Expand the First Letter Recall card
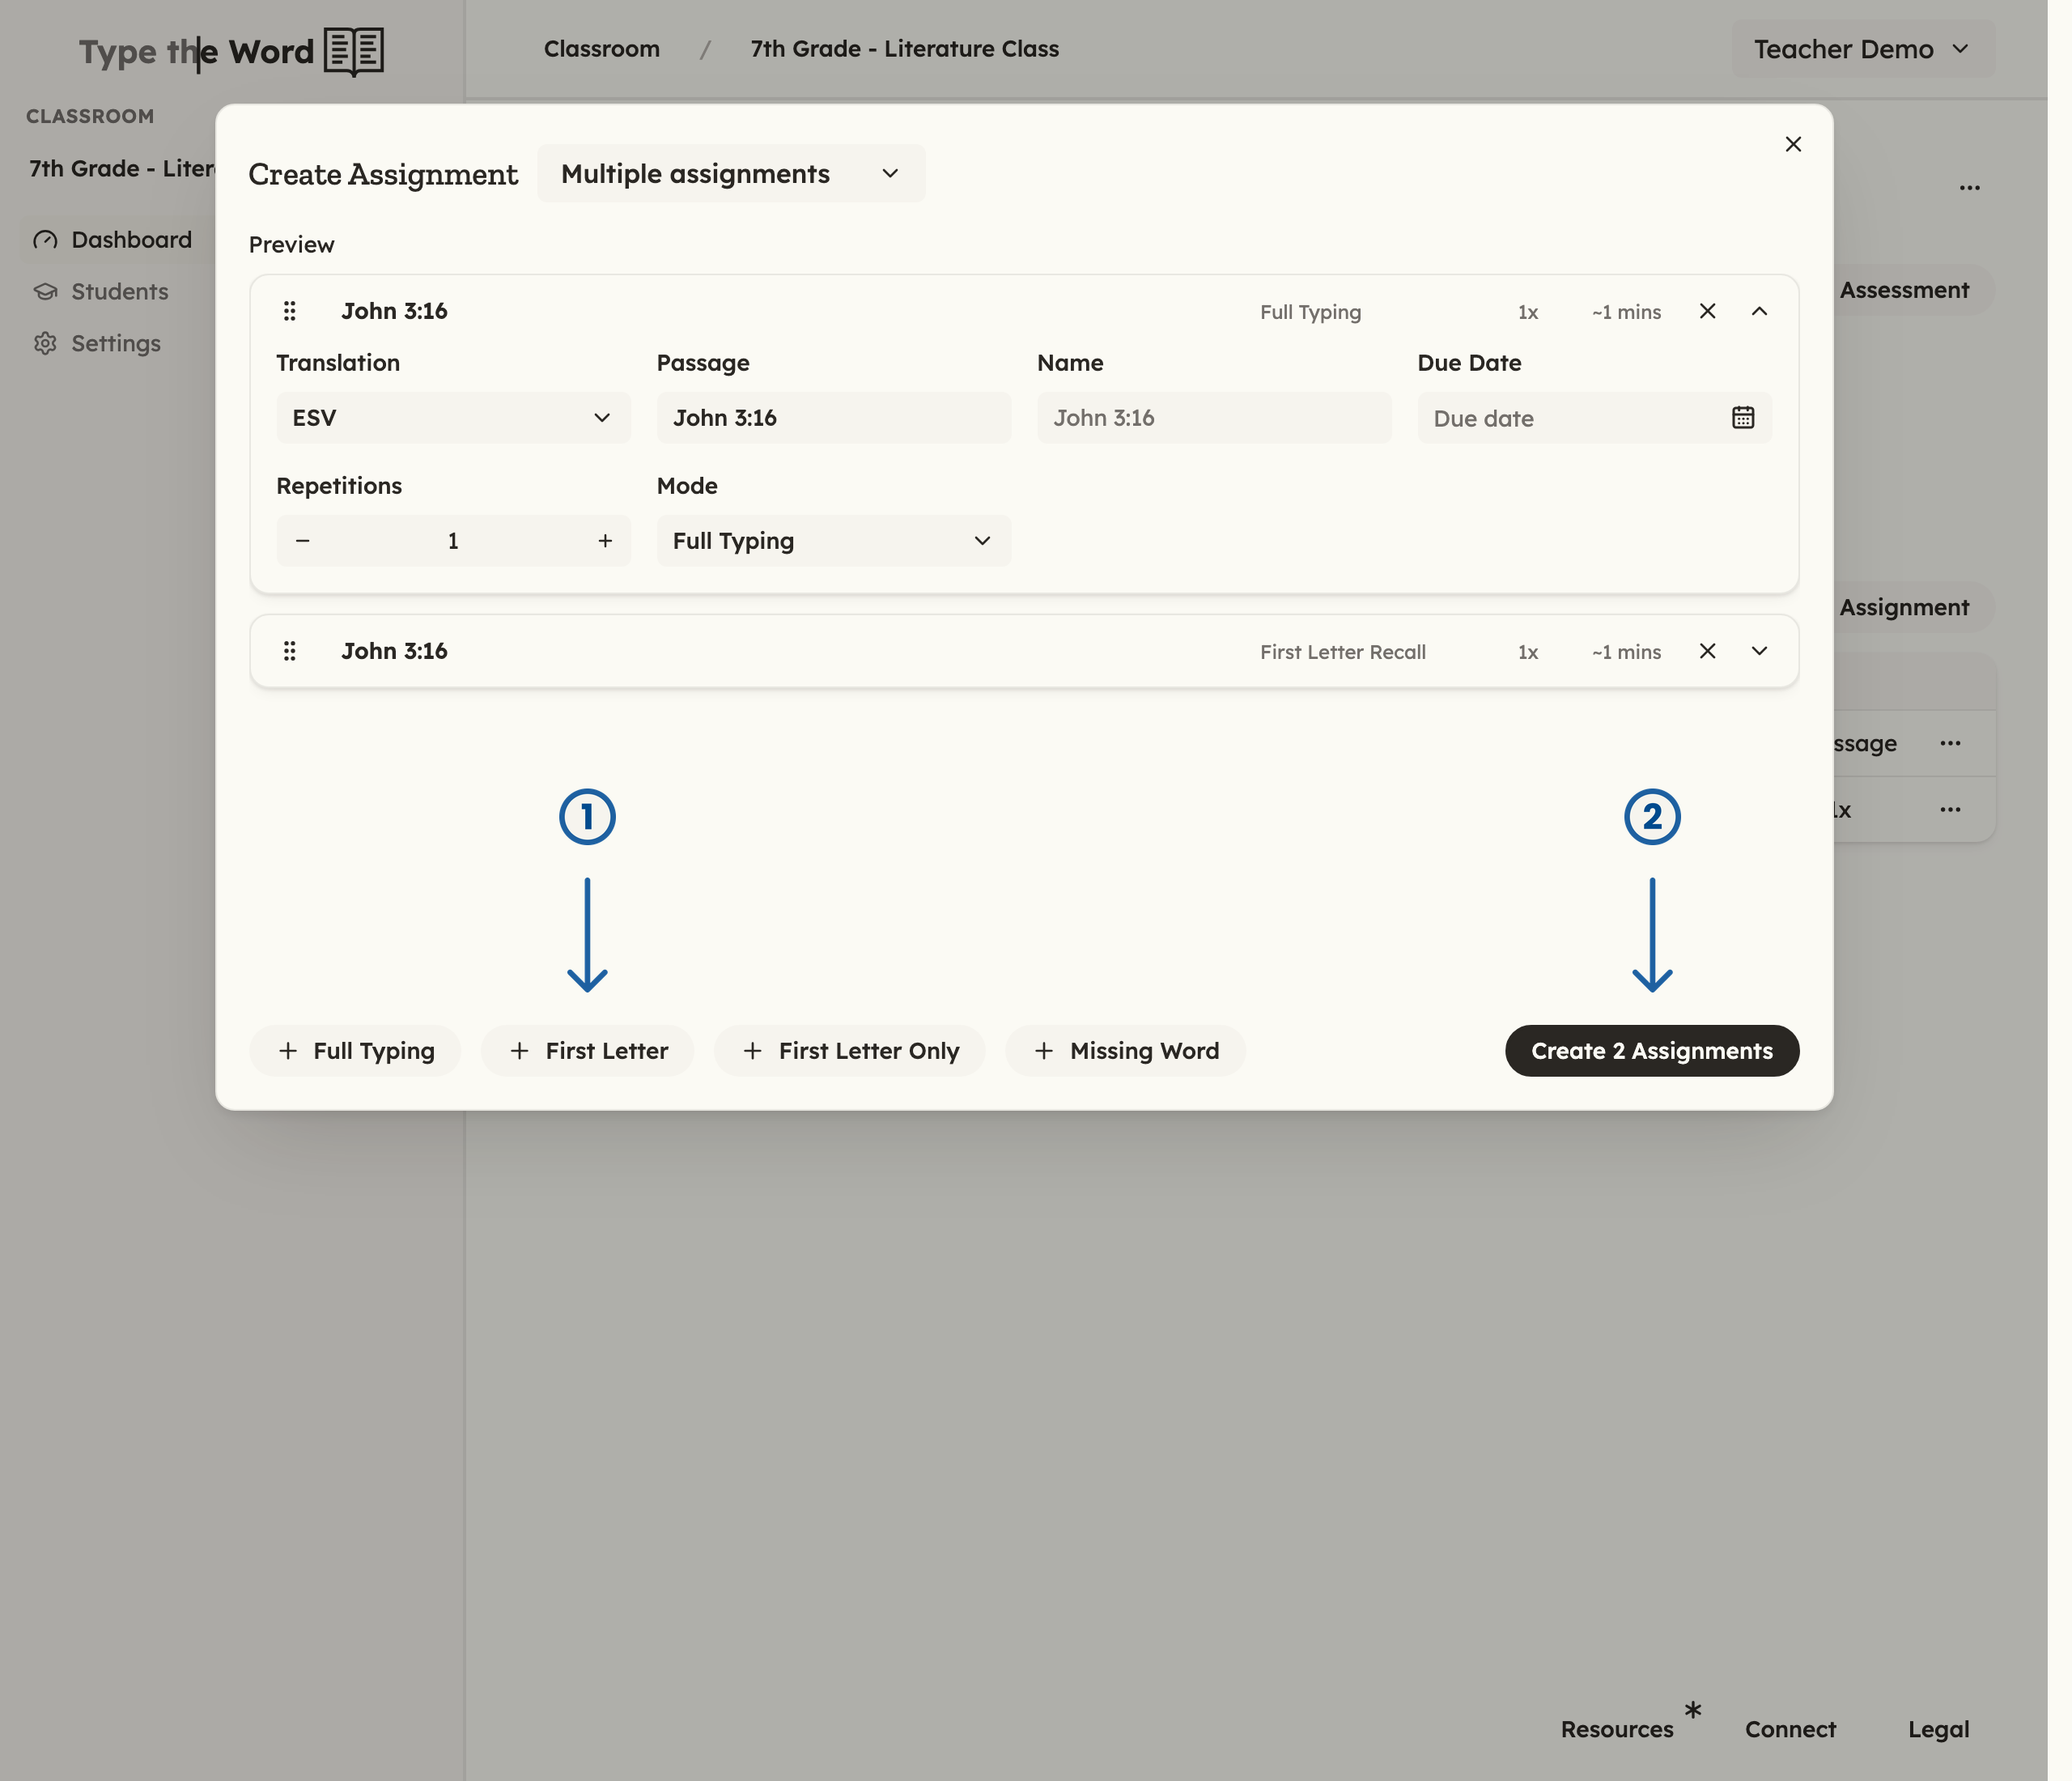2072x1781 pixels. tap(1759, 651)
